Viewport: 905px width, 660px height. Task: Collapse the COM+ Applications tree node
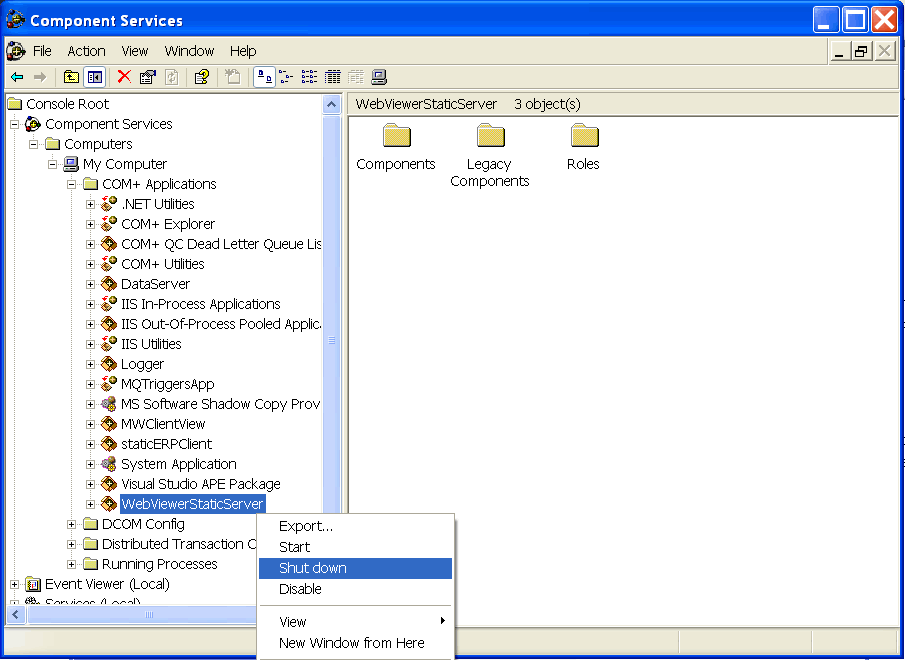[71, 184]
